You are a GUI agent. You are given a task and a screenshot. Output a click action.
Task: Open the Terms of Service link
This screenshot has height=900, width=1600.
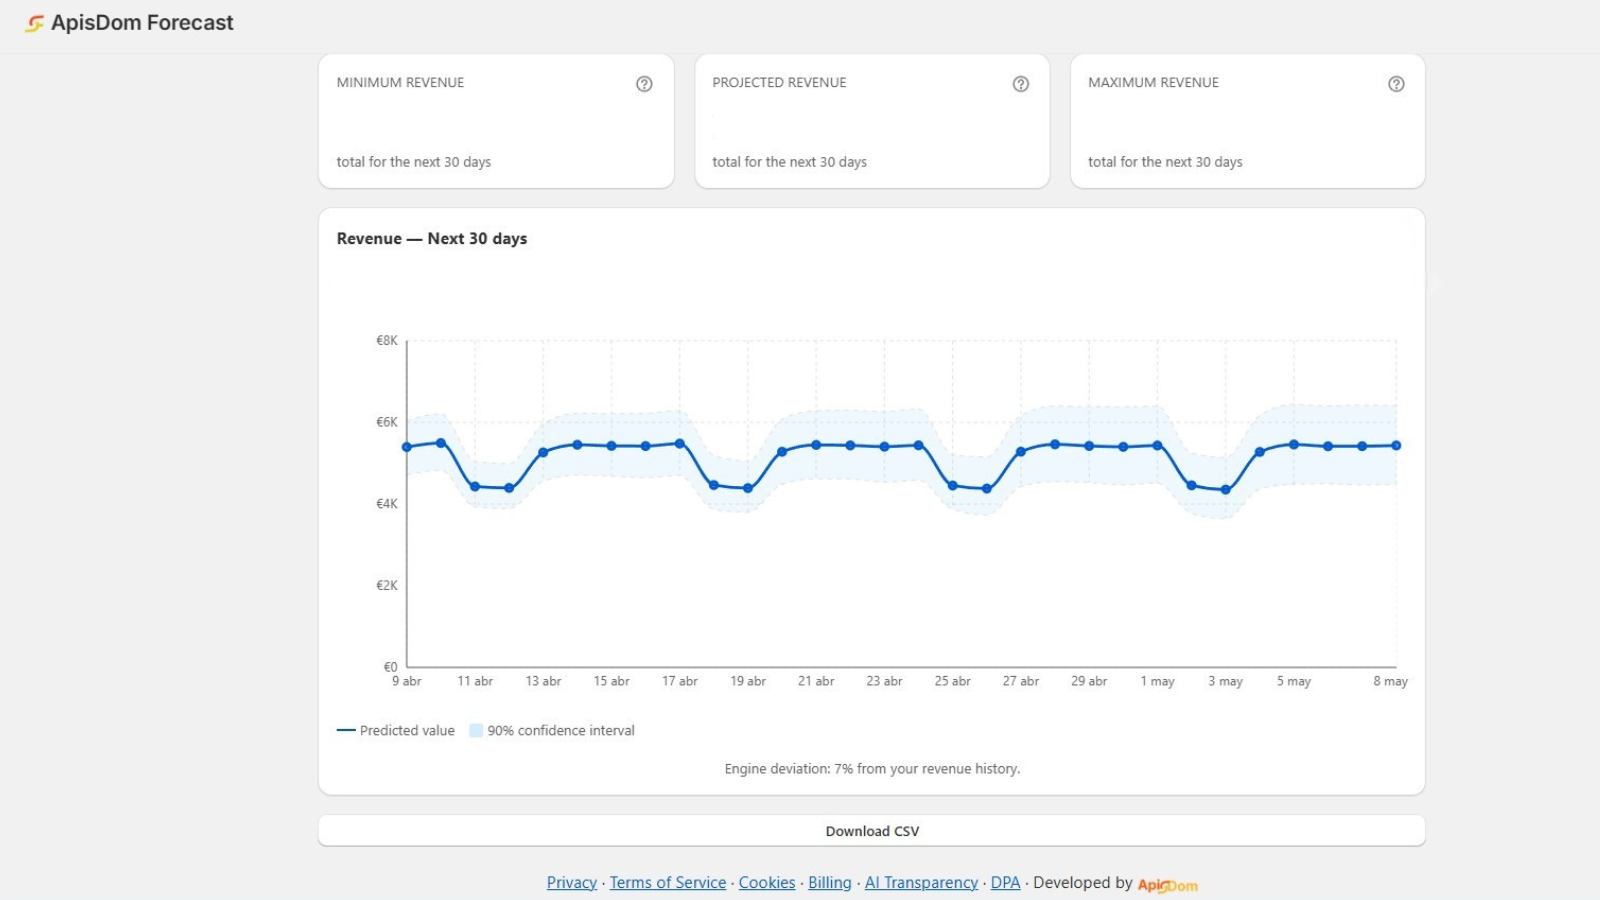point(668,883)
